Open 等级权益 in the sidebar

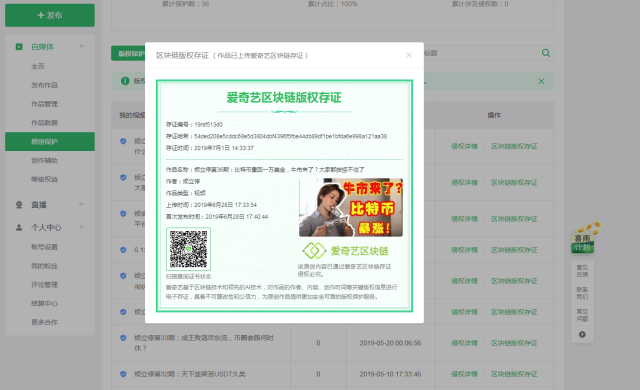(x=44, y=179)
